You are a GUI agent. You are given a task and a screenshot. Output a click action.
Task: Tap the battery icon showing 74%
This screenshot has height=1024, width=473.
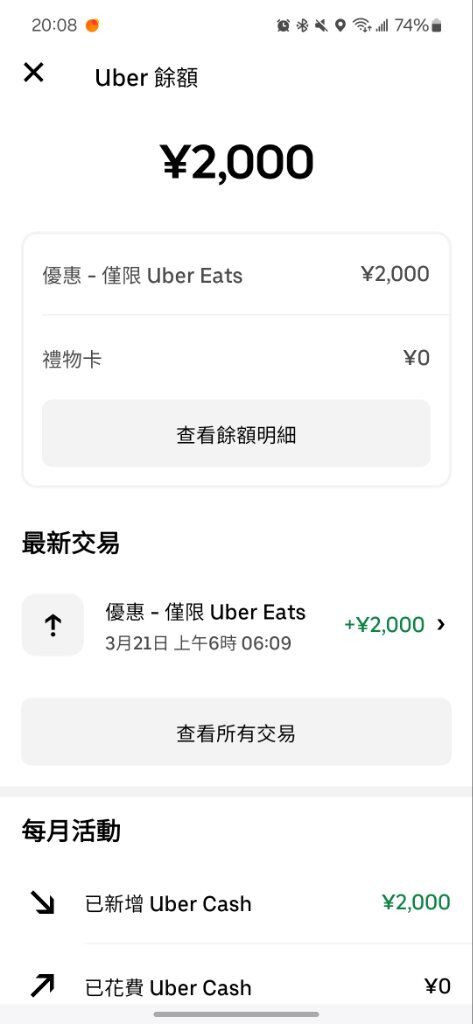click(436, 25)
